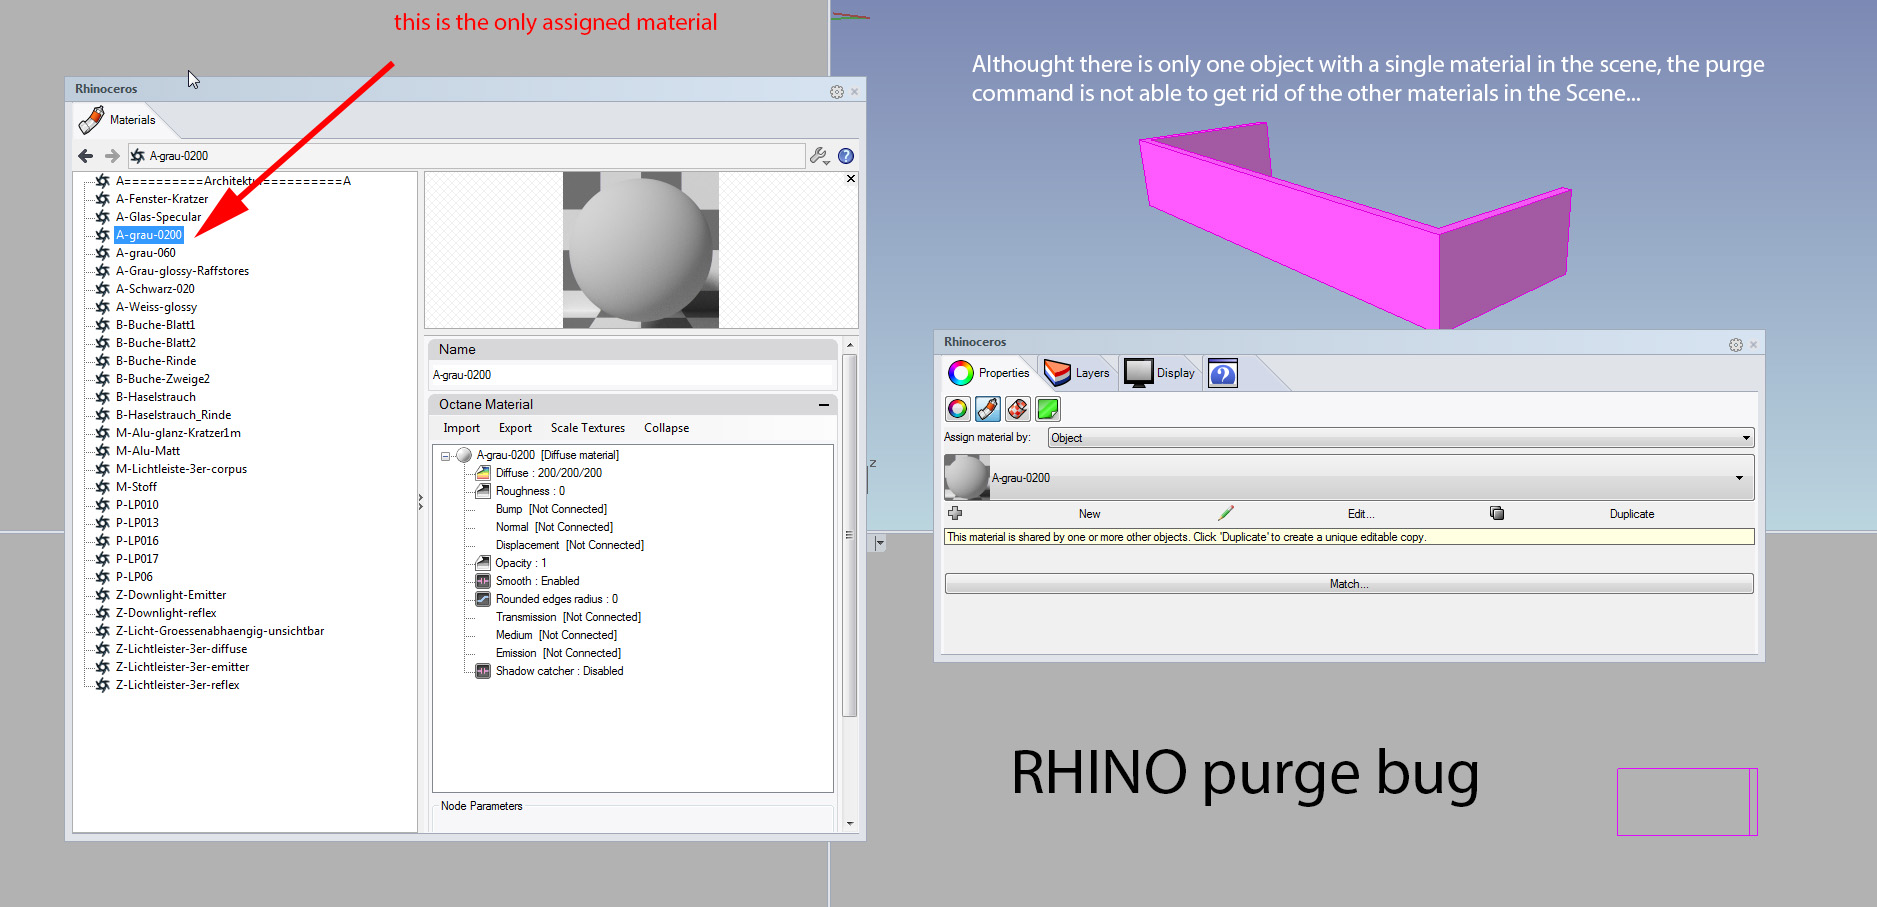
Task: Click the material editor vertical scrollbar
Action: 850,535
